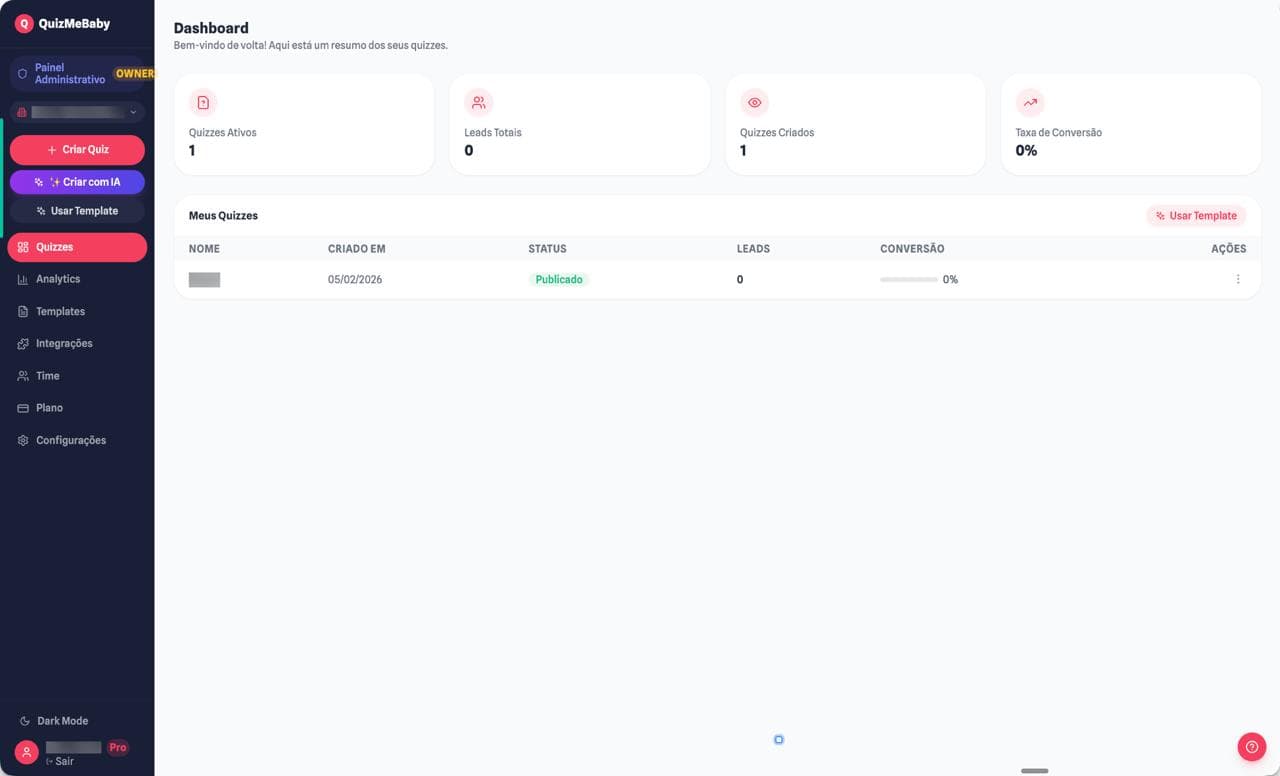
Task: Click the Plano card icon in sidebar
Action: pyautogui.click(x=21, y=407)
